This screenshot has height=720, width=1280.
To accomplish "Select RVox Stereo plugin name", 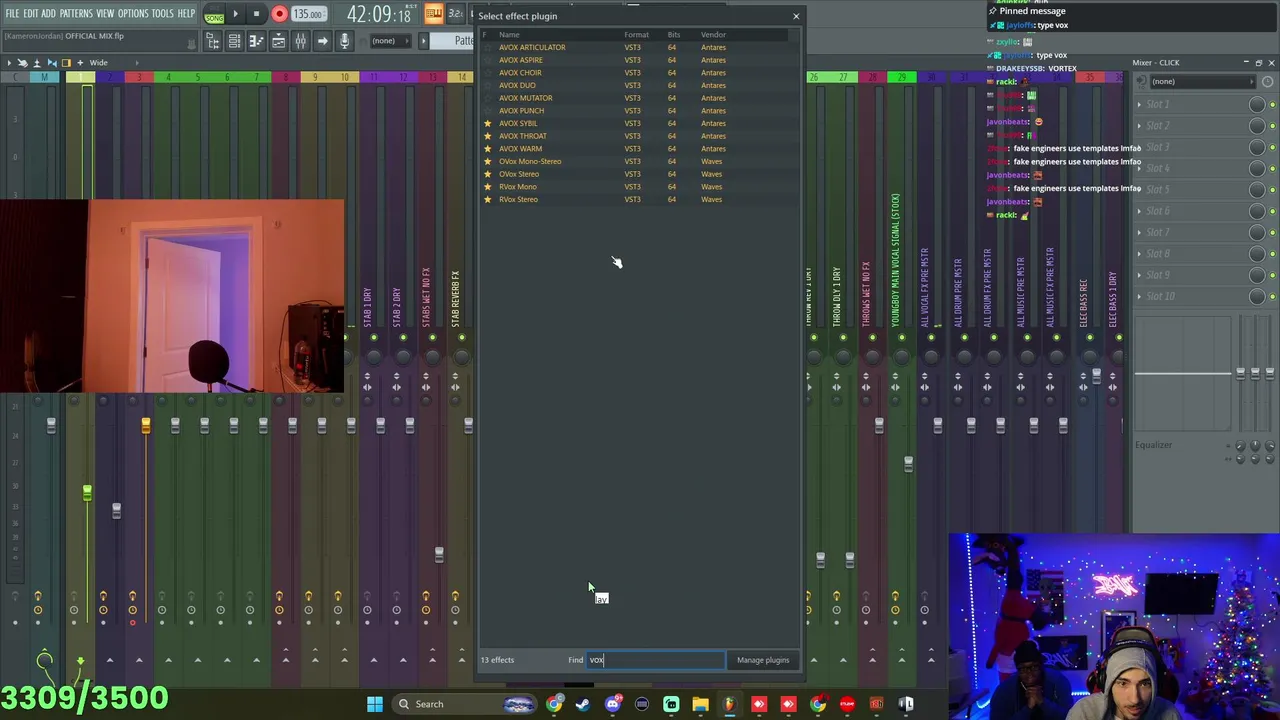I will (518, 199).
